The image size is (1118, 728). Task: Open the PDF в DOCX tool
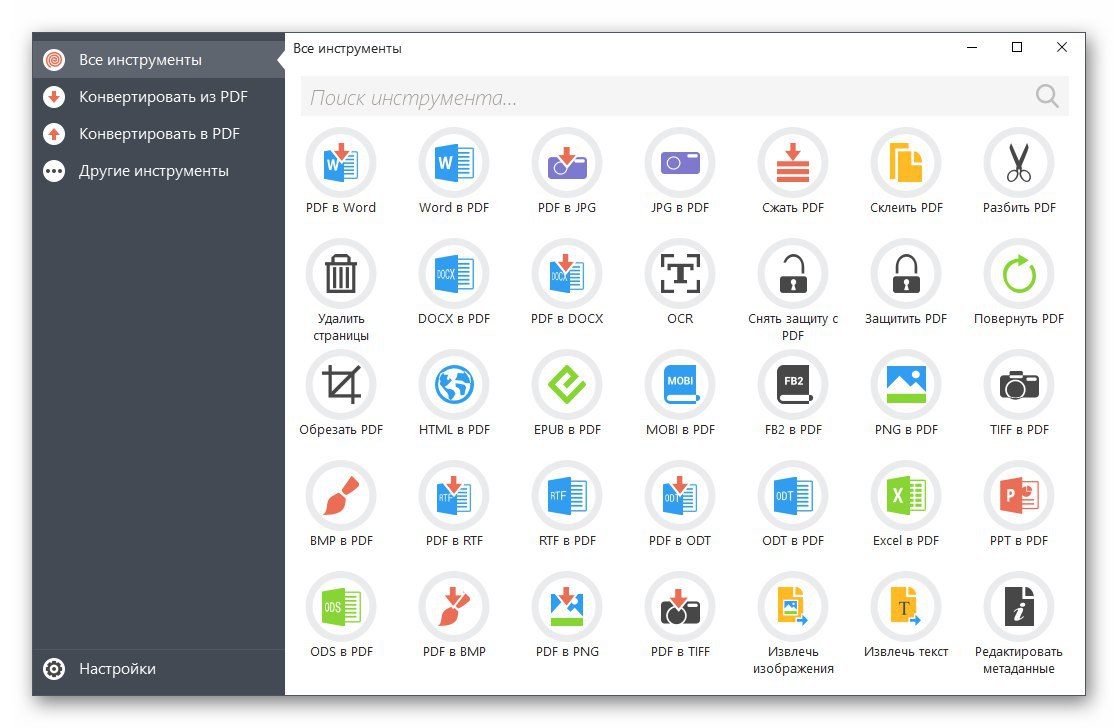point(567,275)
